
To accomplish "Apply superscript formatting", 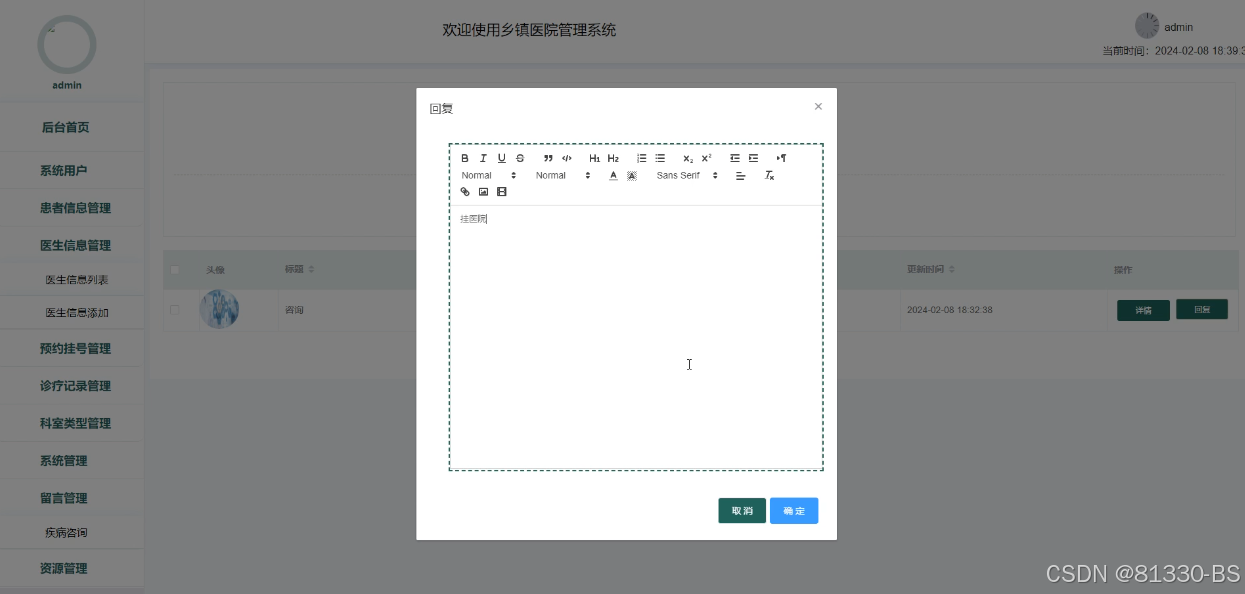I will tap(706, 158).
